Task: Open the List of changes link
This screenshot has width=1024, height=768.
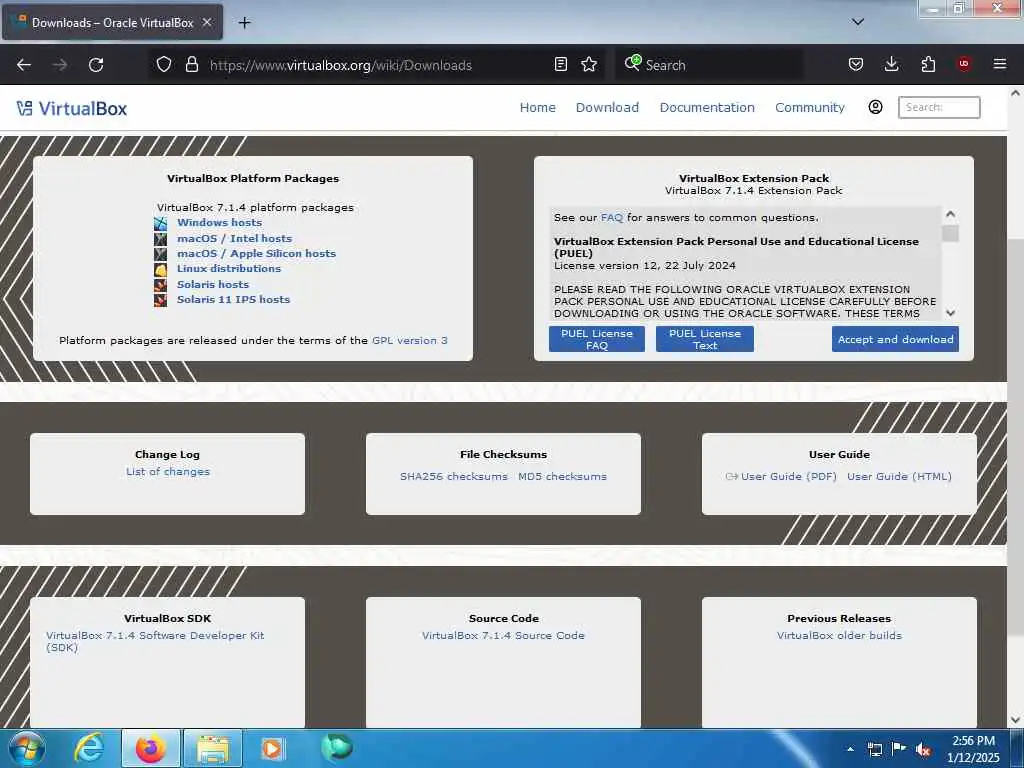Action: [x=168, y=472]
